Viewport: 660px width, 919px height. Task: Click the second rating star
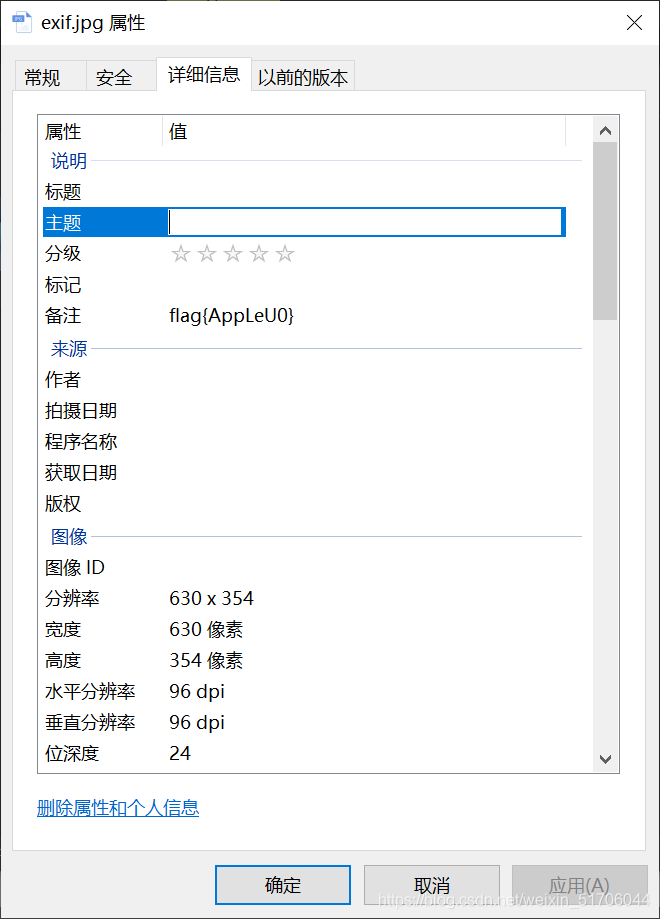pyautogui.click(x=207, y=253)
